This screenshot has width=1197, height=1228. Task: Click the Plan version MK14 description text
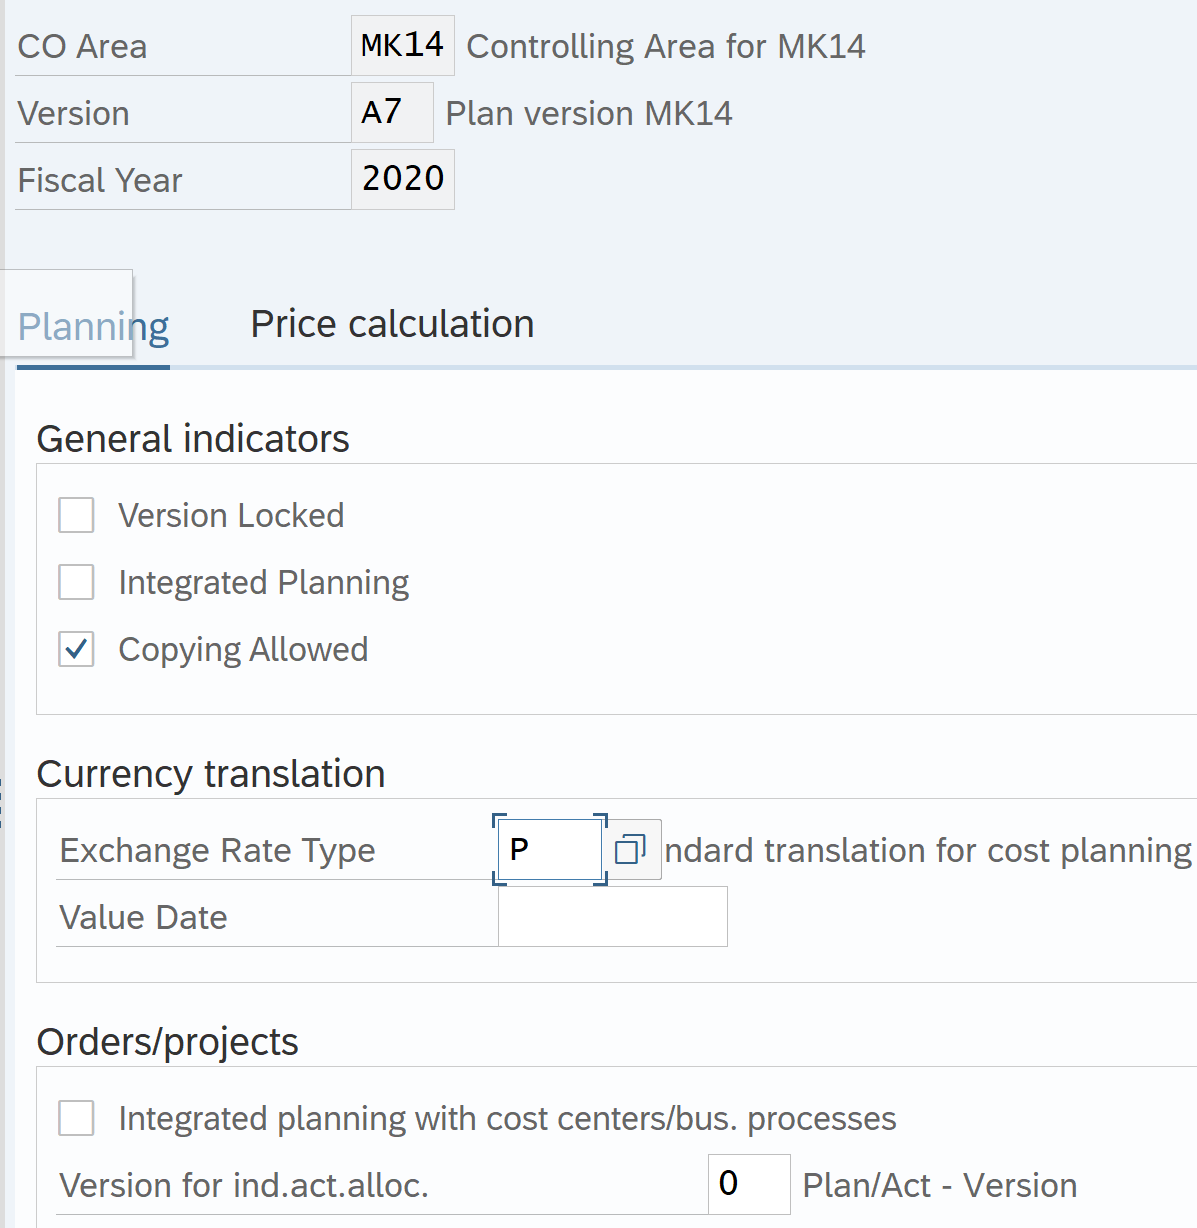click(x=589, y=114)
